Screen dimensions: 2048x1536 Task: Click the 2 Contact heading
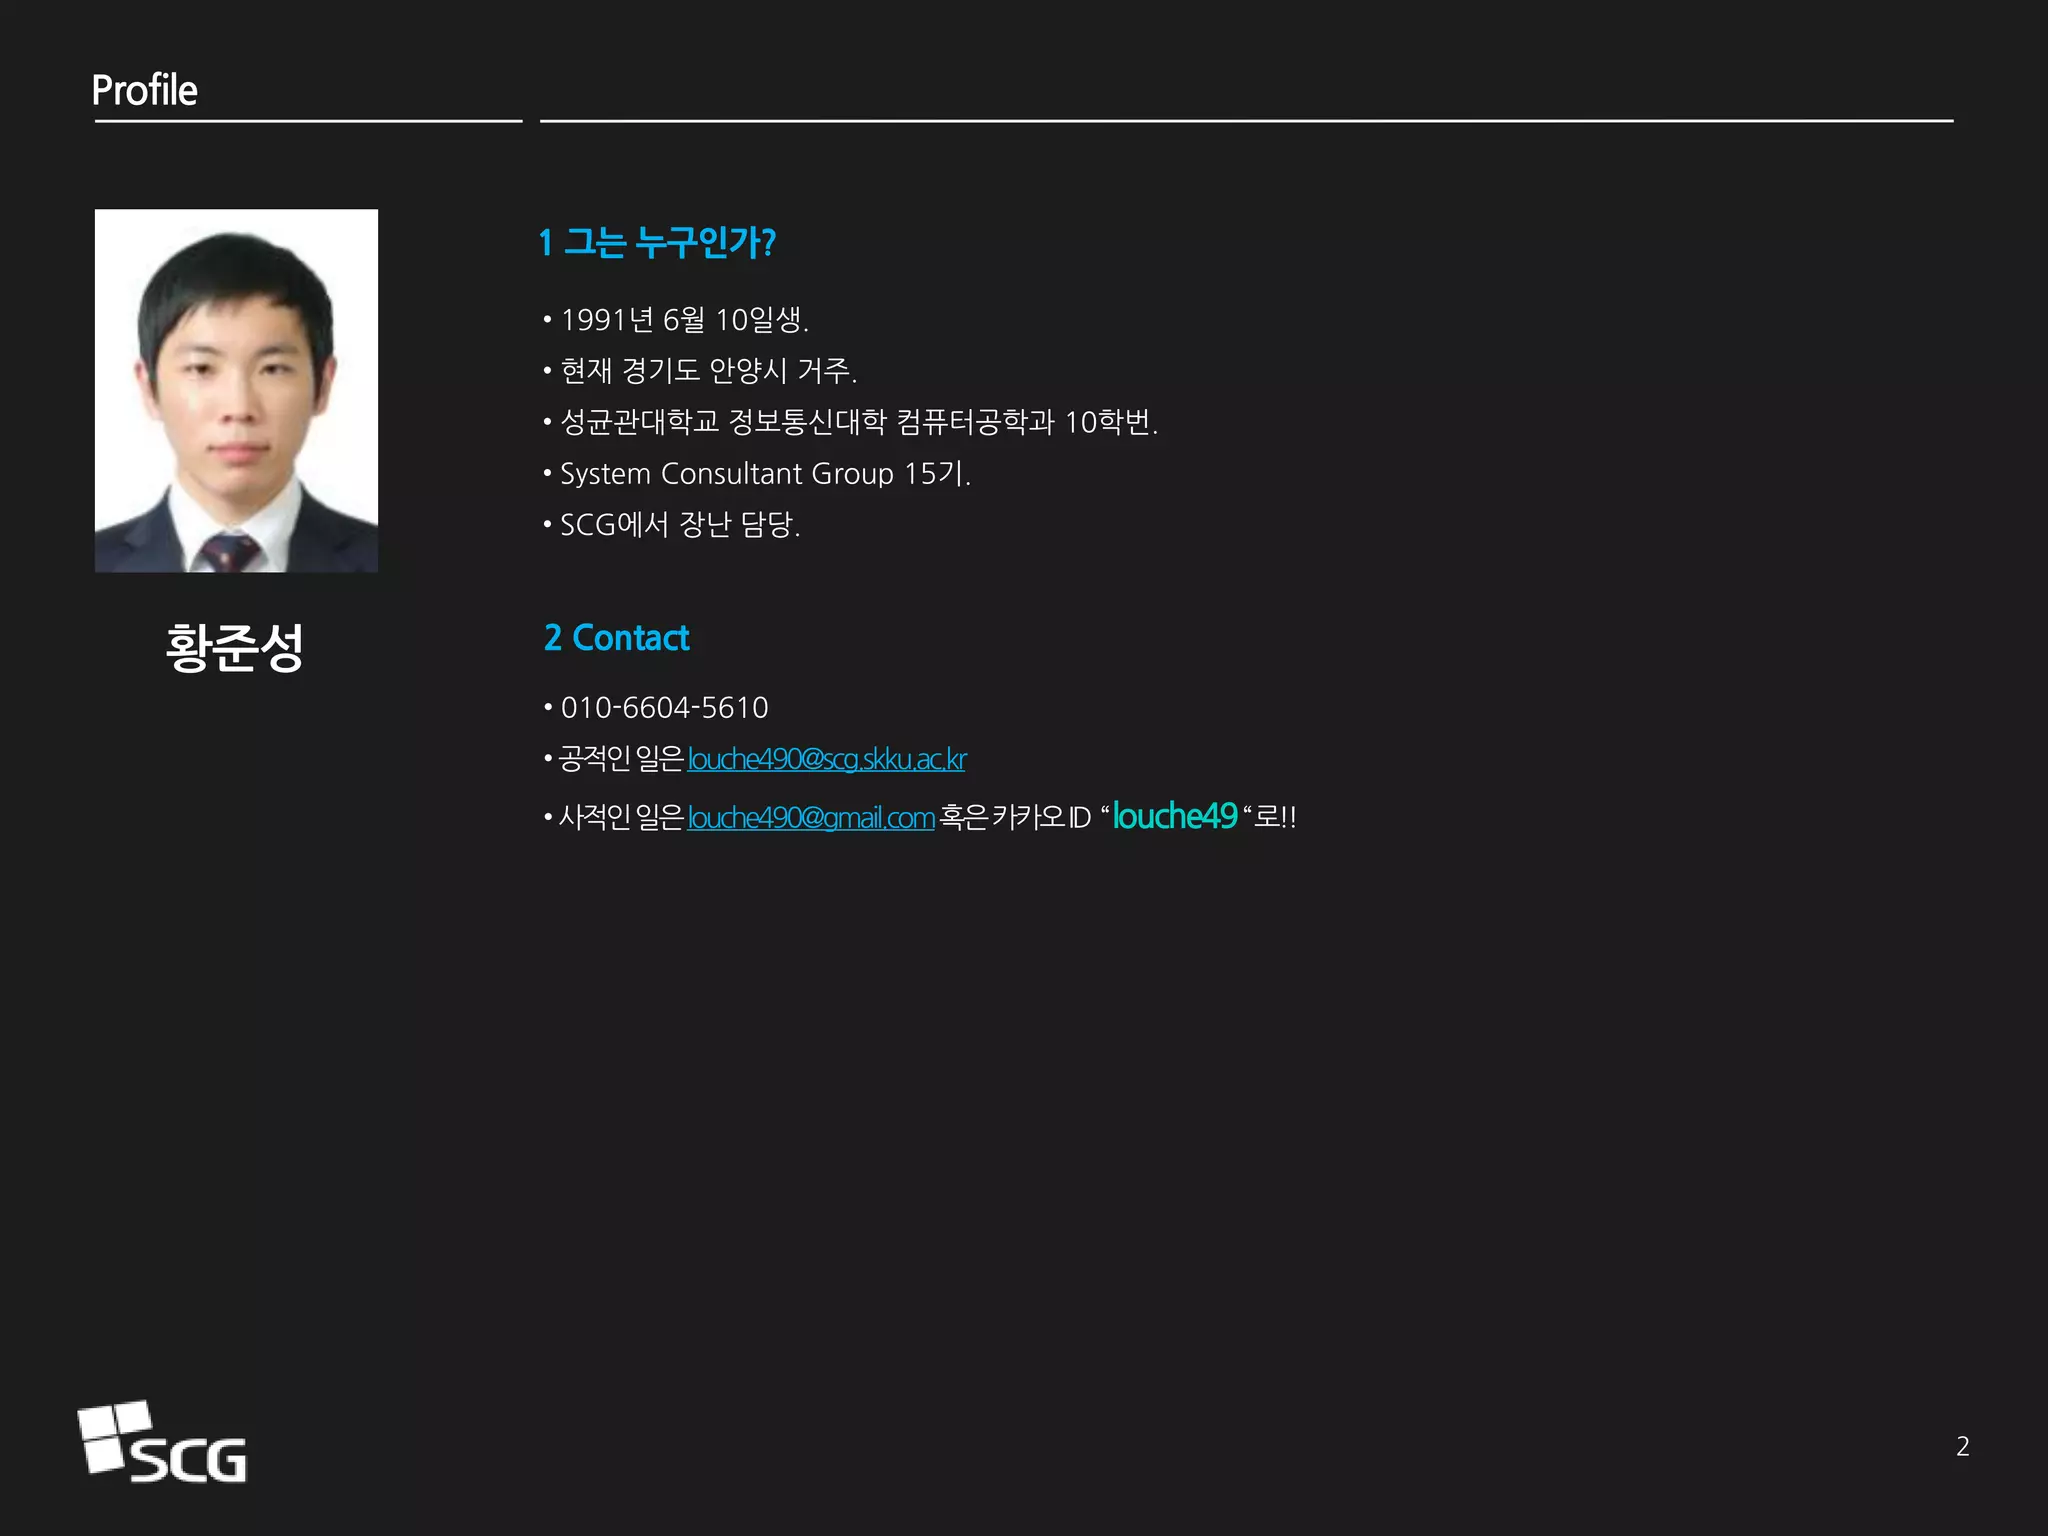coord(616,637)
